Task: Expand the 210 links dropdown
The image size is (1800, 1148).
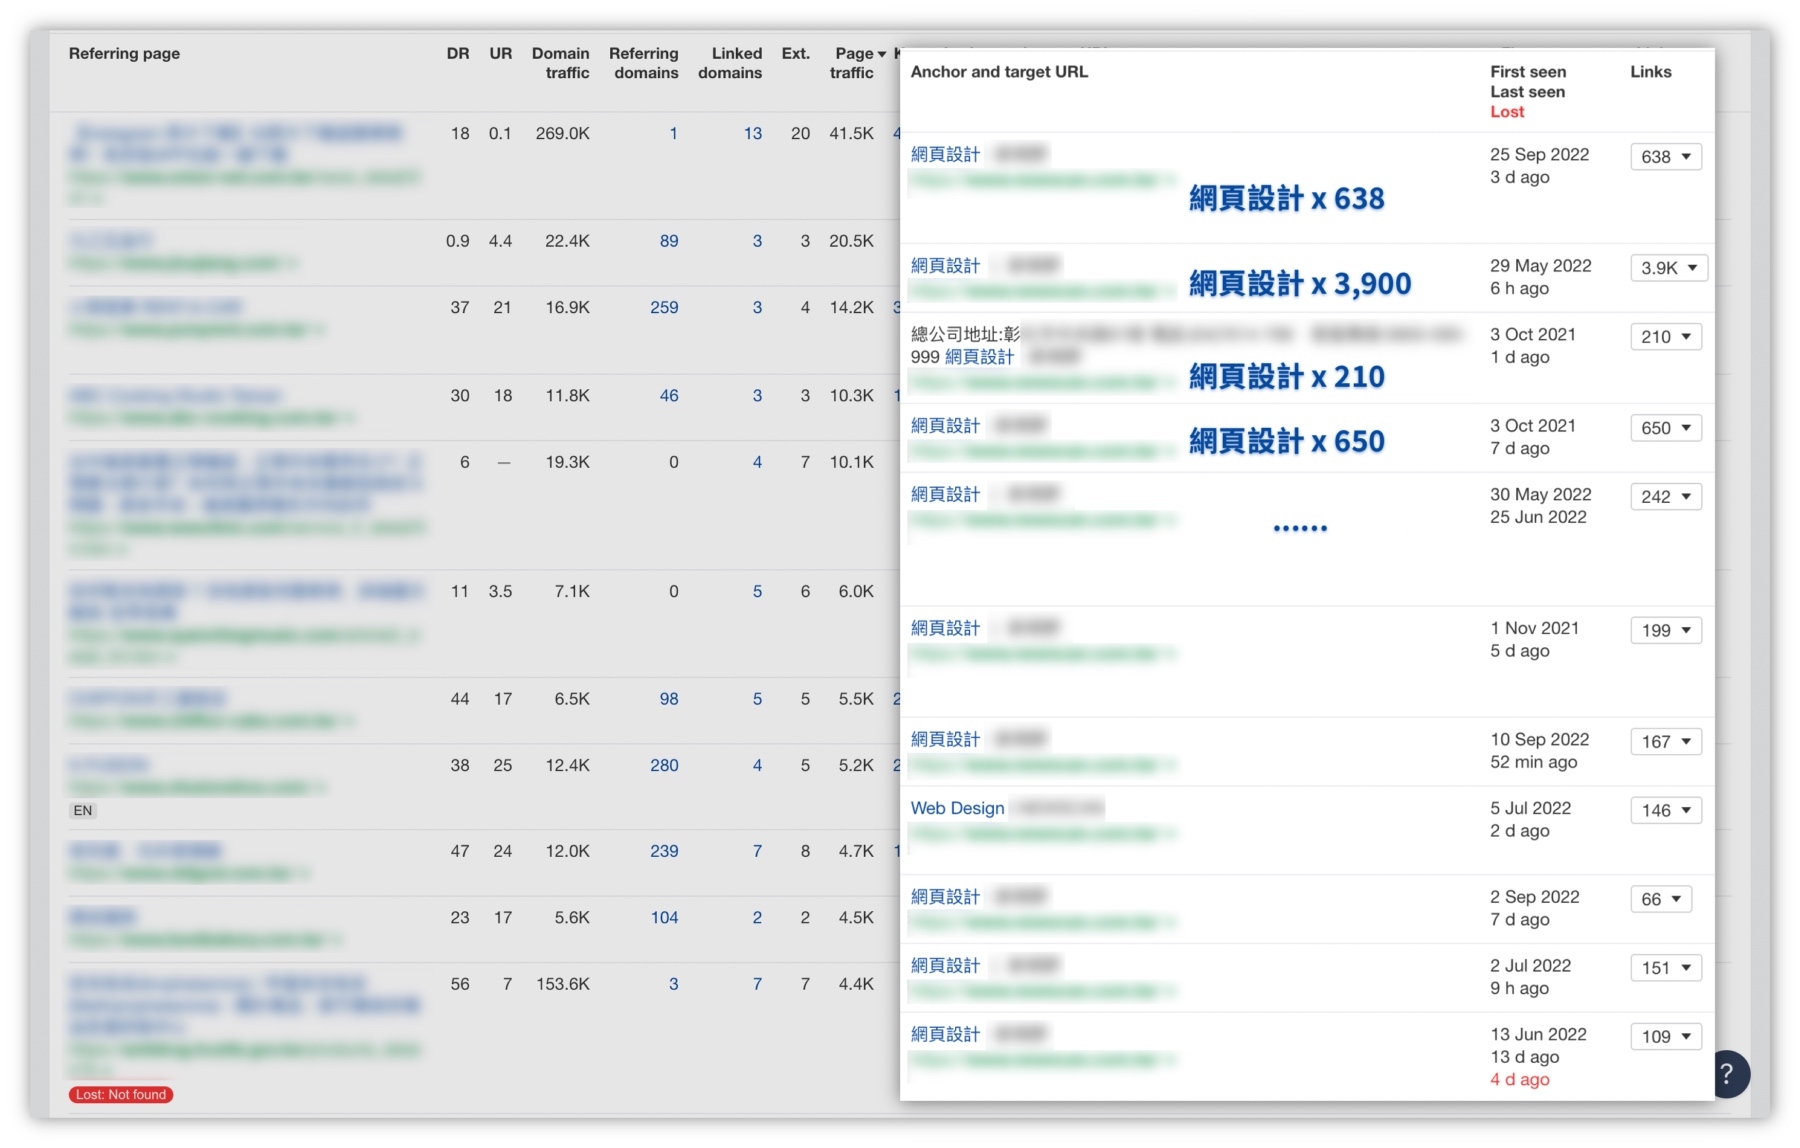Action: pos(1665,337)
